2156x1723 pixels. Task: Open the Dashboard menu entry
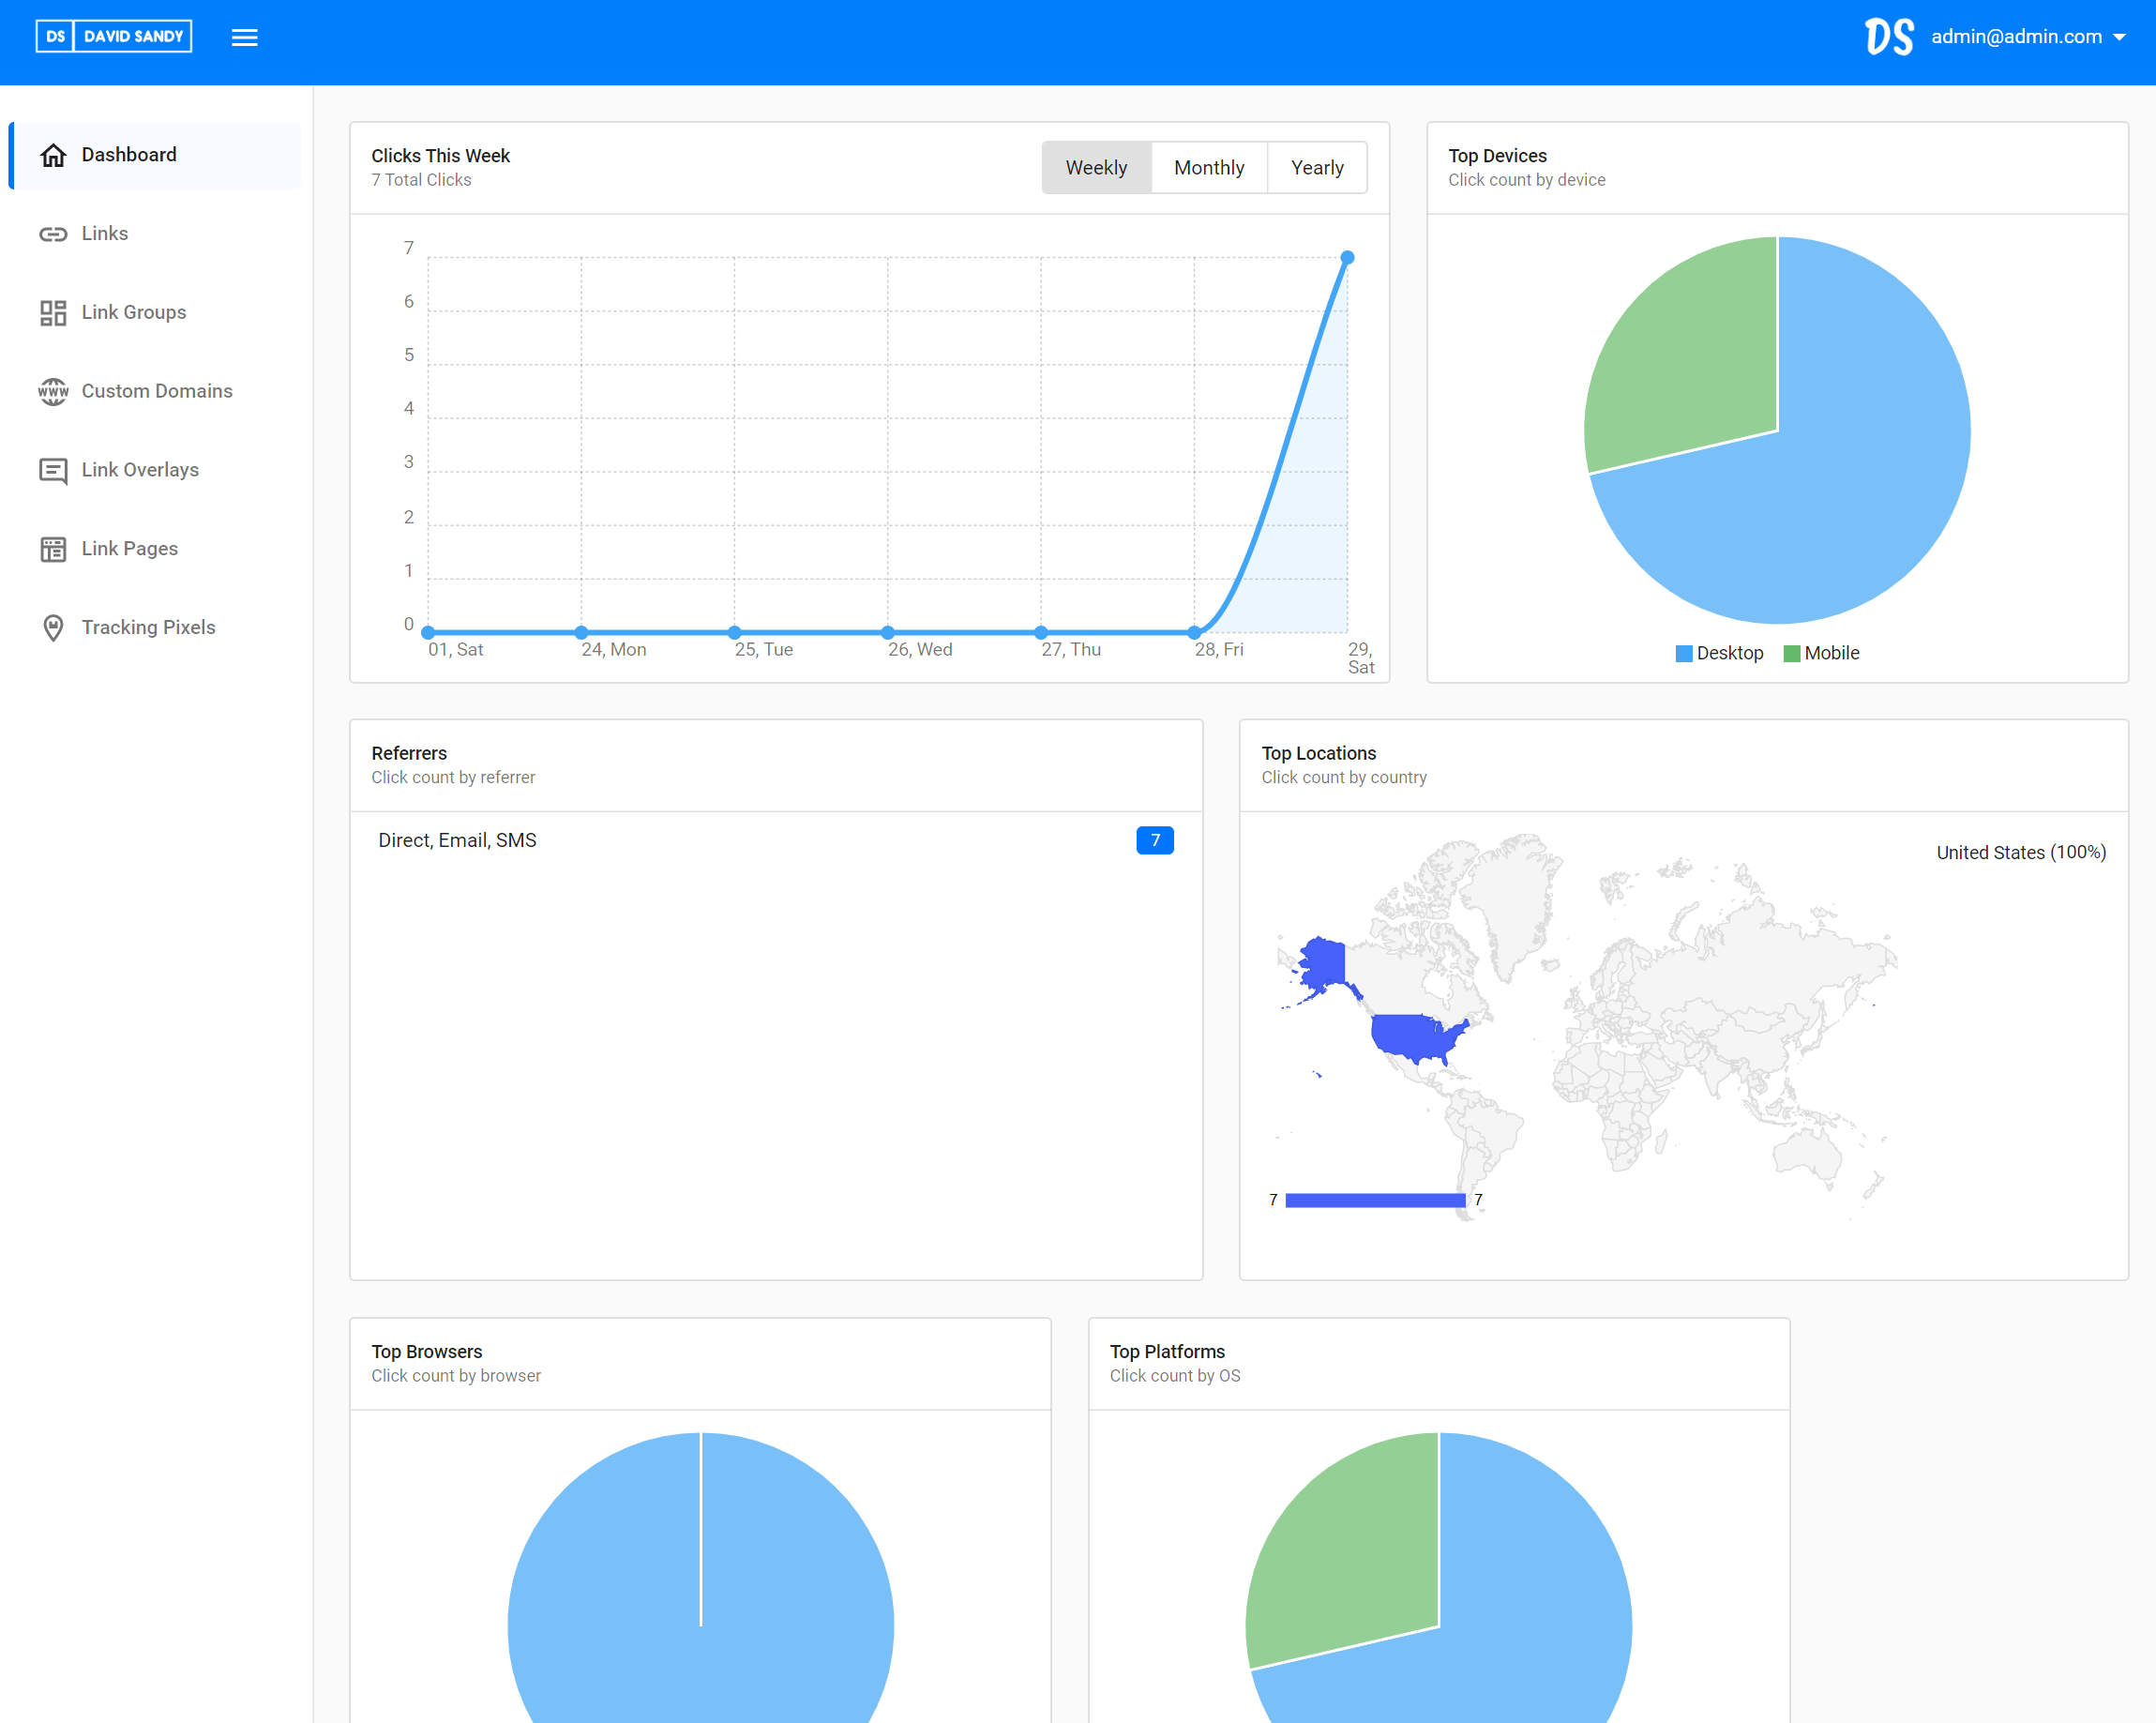pos(128,154)
